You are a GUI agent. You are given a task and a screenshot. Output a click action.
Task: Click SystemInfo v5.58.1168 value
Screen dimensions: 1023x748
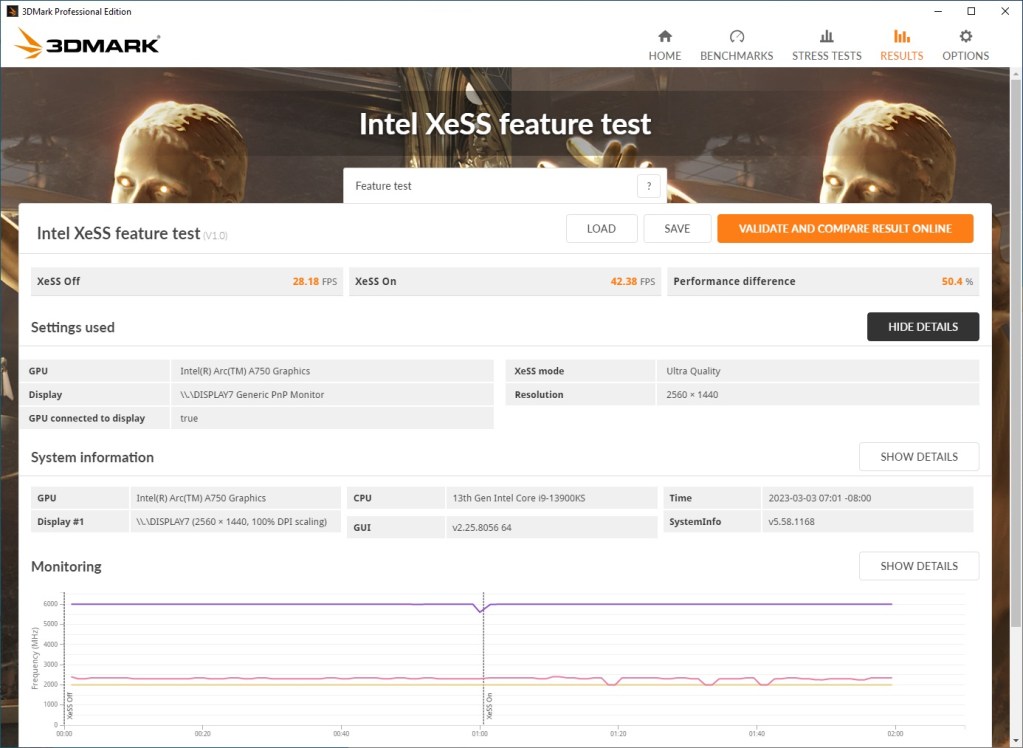click(x=791, y=522)
